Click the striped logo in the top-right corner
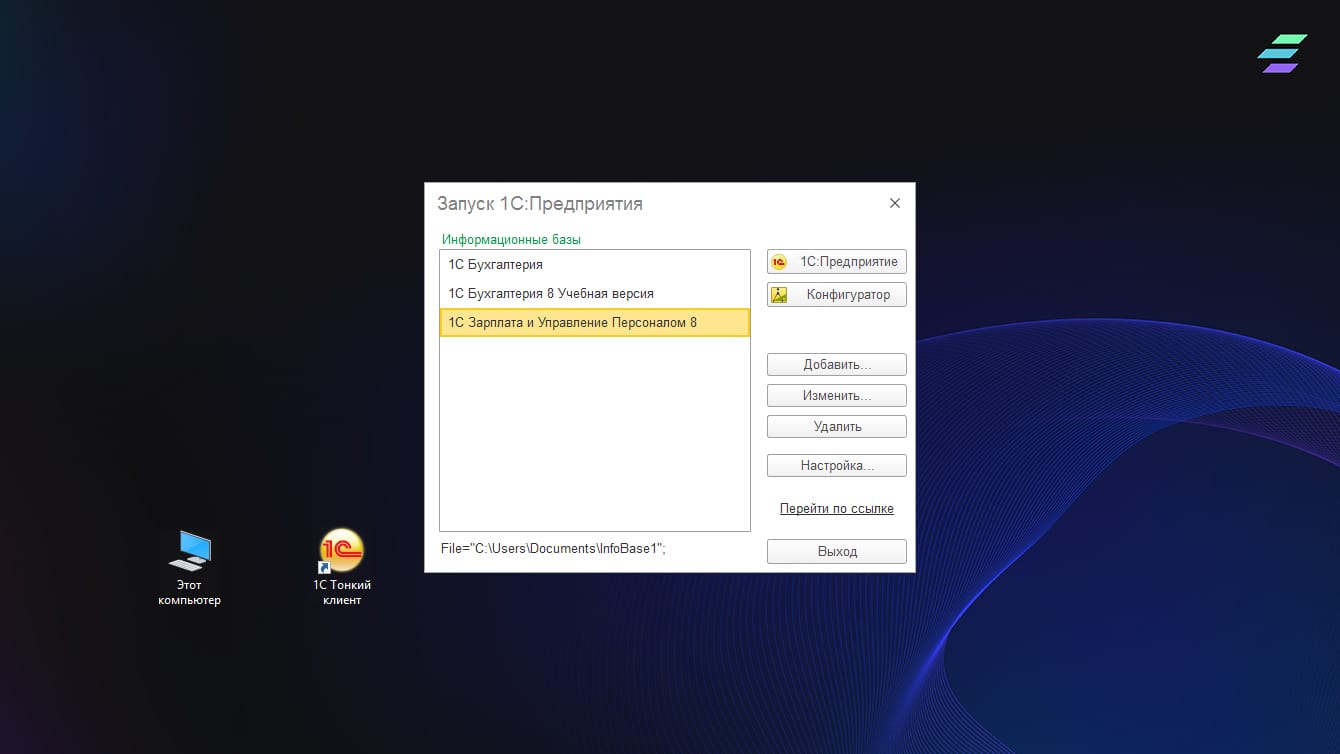Screen dimensions: 1340x754 click(1281, 54)
